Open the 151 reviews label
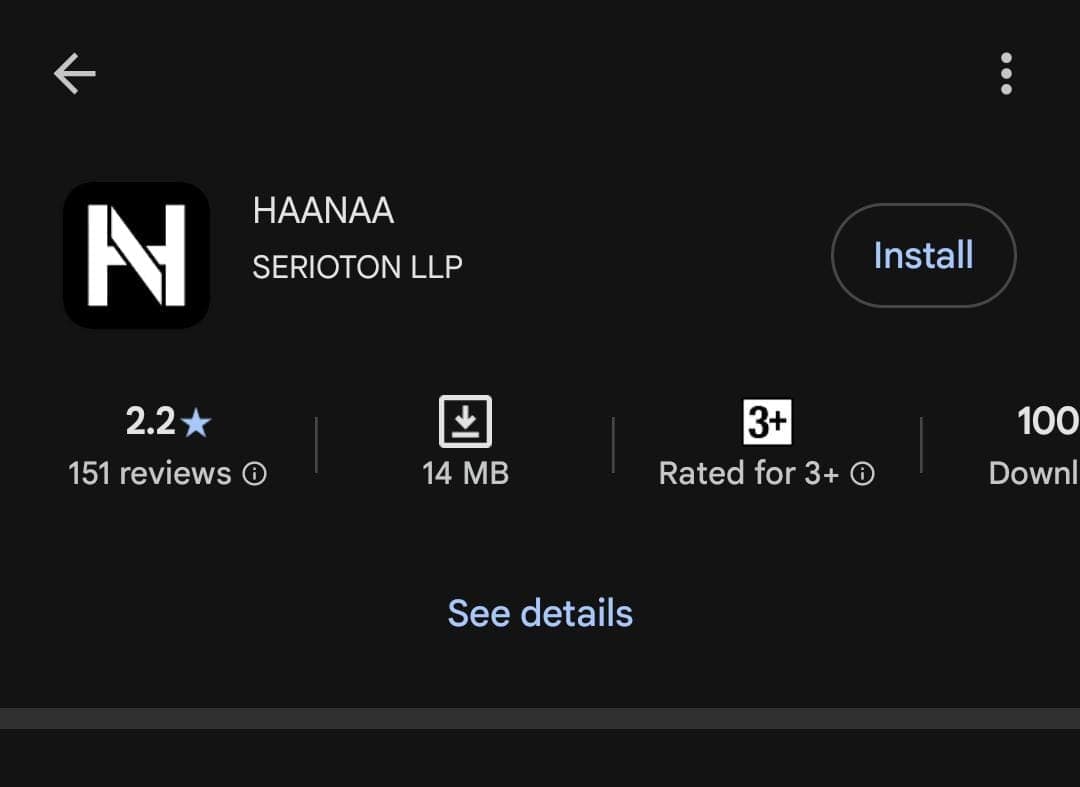This screenshot has width=1080, height=787. (150, 473)
